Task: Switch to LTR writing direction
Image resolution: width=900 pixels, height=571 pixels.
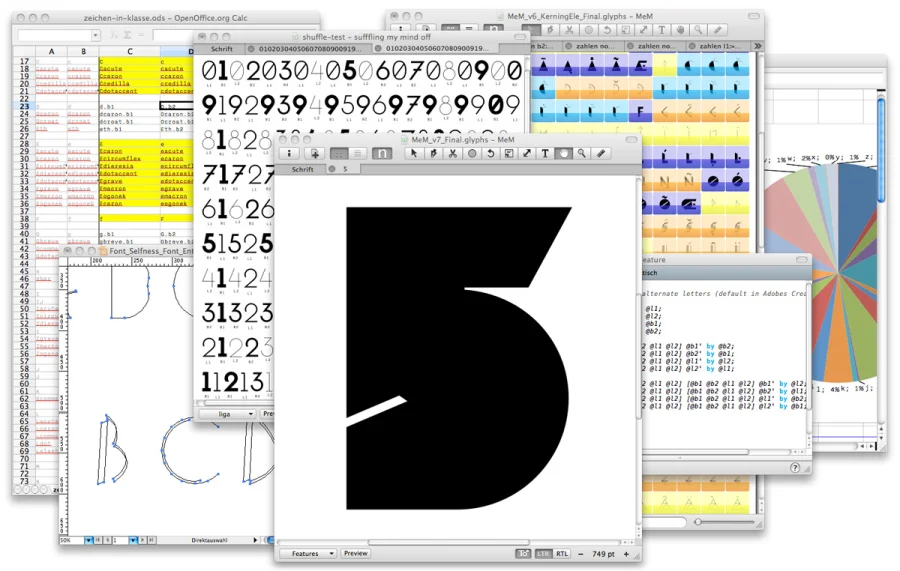Action: pyautogui.click(x=543, y=553)
